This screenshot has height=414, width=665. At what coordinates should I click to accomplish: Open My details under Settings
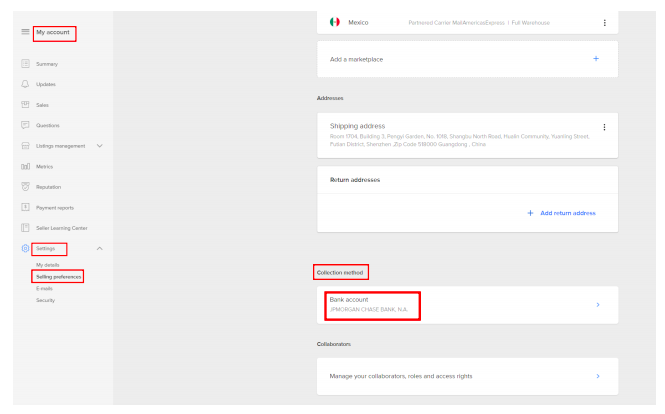point(48,265)
